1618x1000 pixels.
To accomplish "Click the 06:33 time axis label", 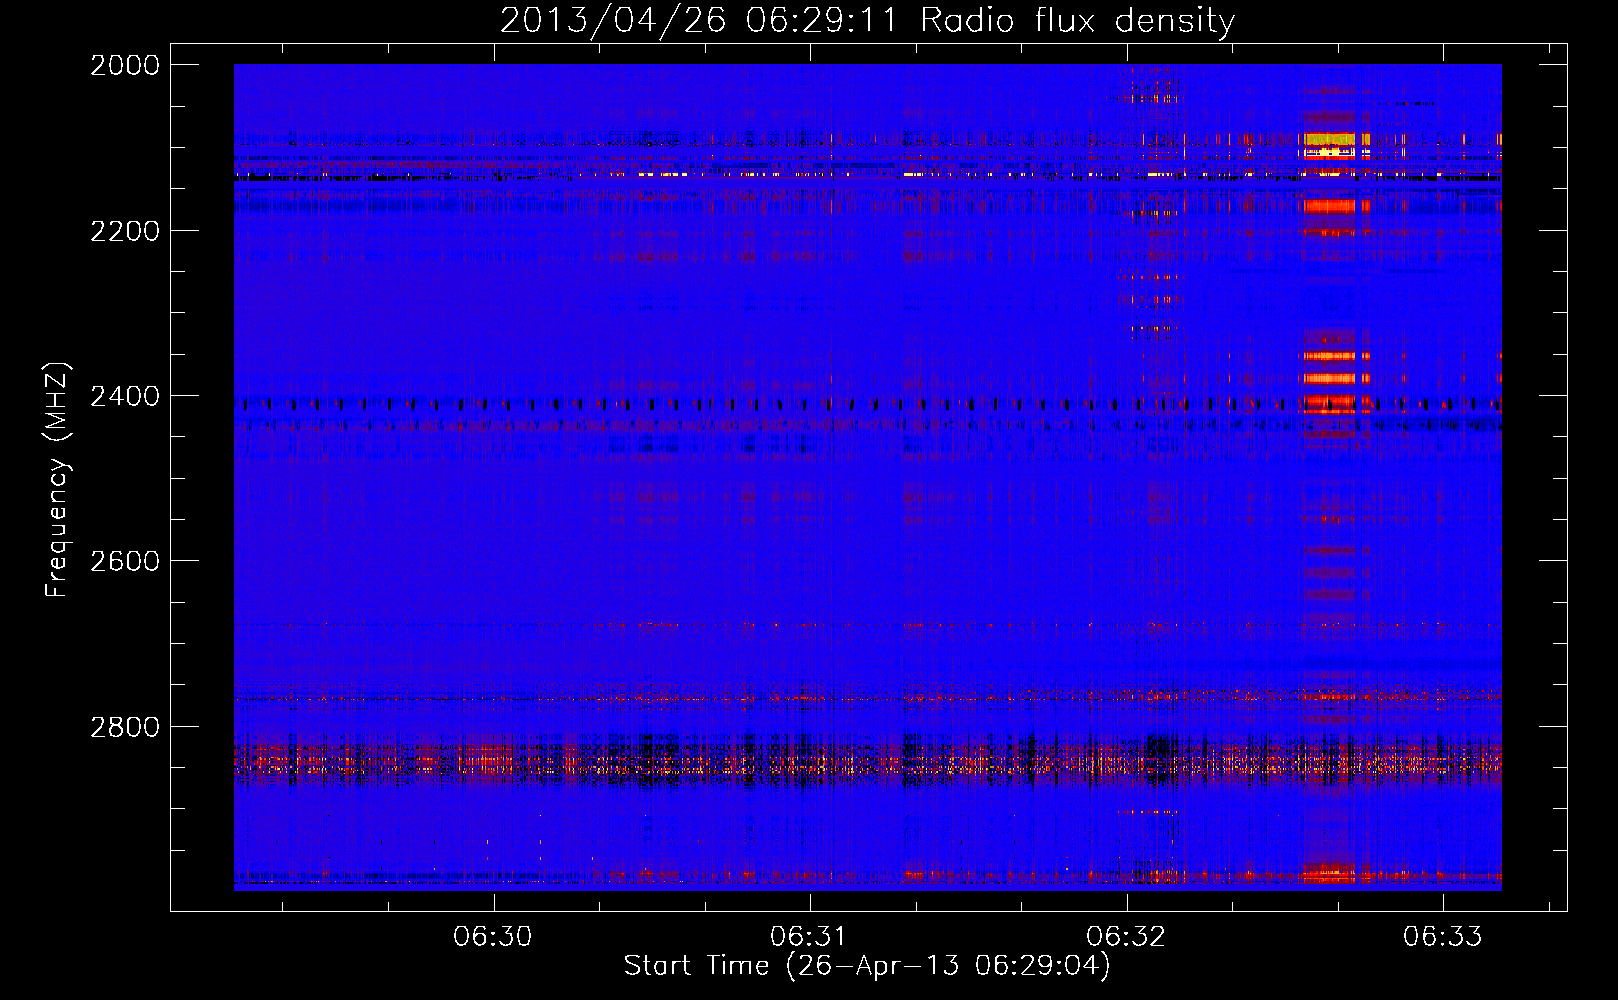I will [1443, 937].
